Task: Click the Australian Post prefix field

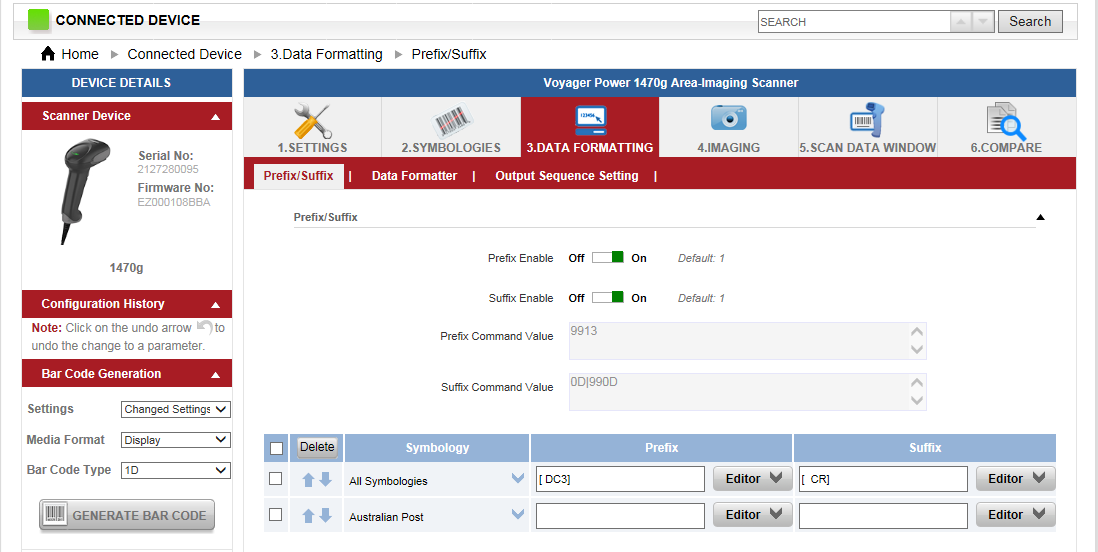Action: (x=620, y=516)
